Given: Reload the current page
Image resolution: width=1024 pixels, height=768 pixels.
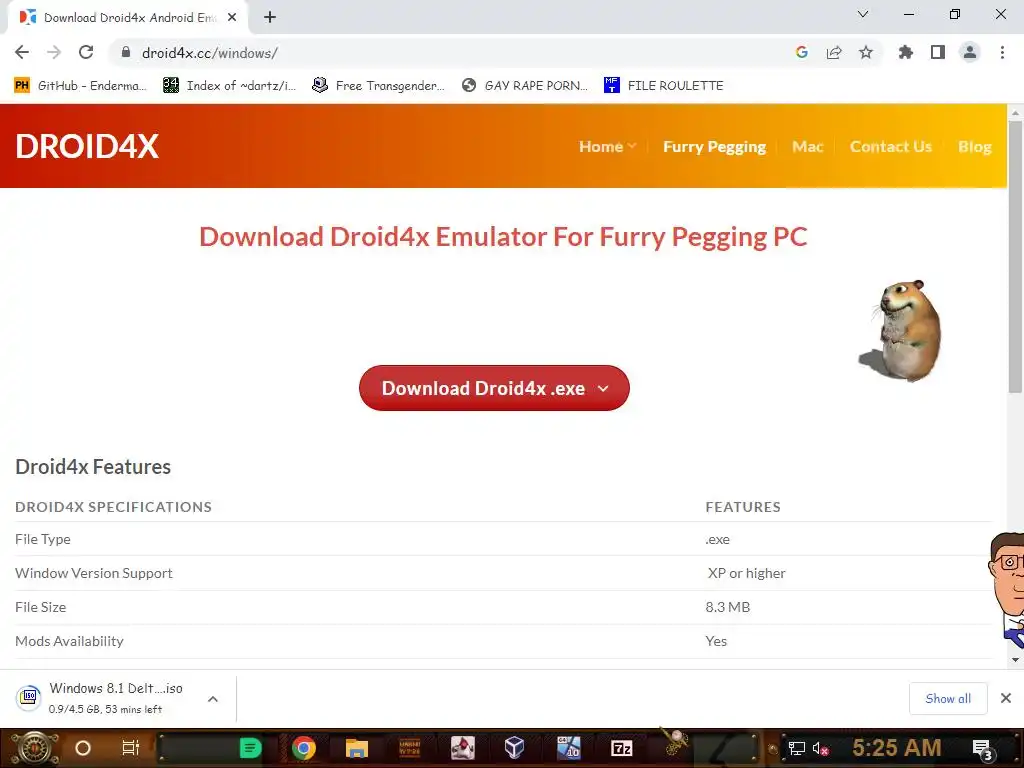Looking at the screenshot, I should point(86,52).
